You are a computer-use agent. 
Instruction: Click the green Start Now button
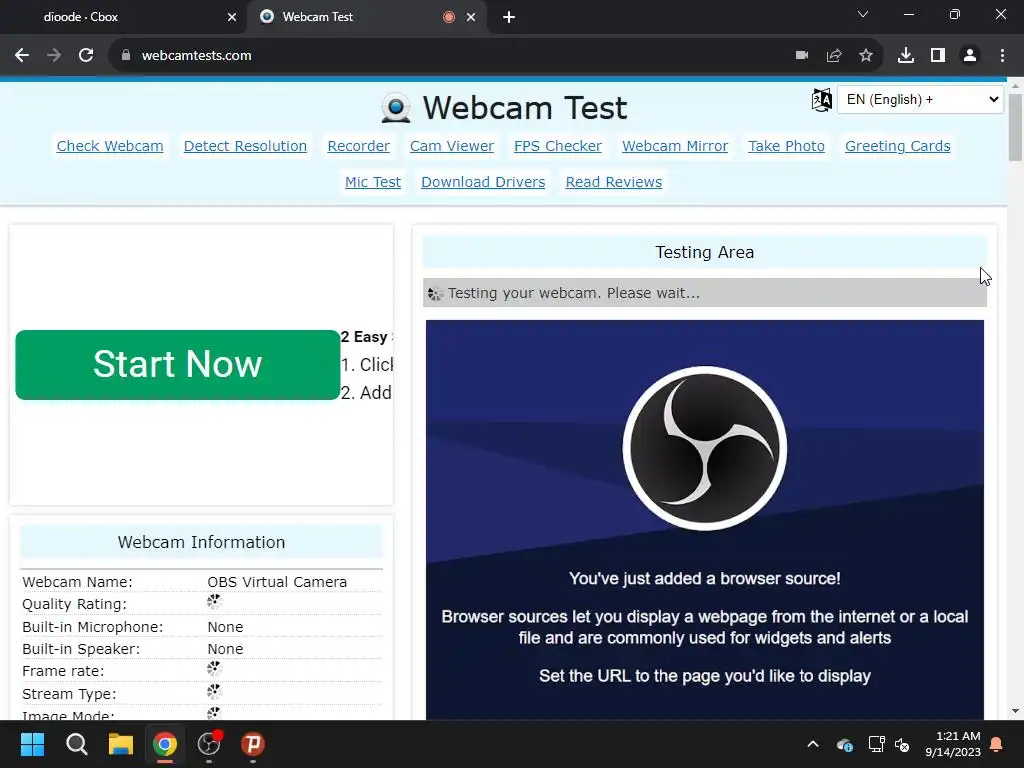178,364
